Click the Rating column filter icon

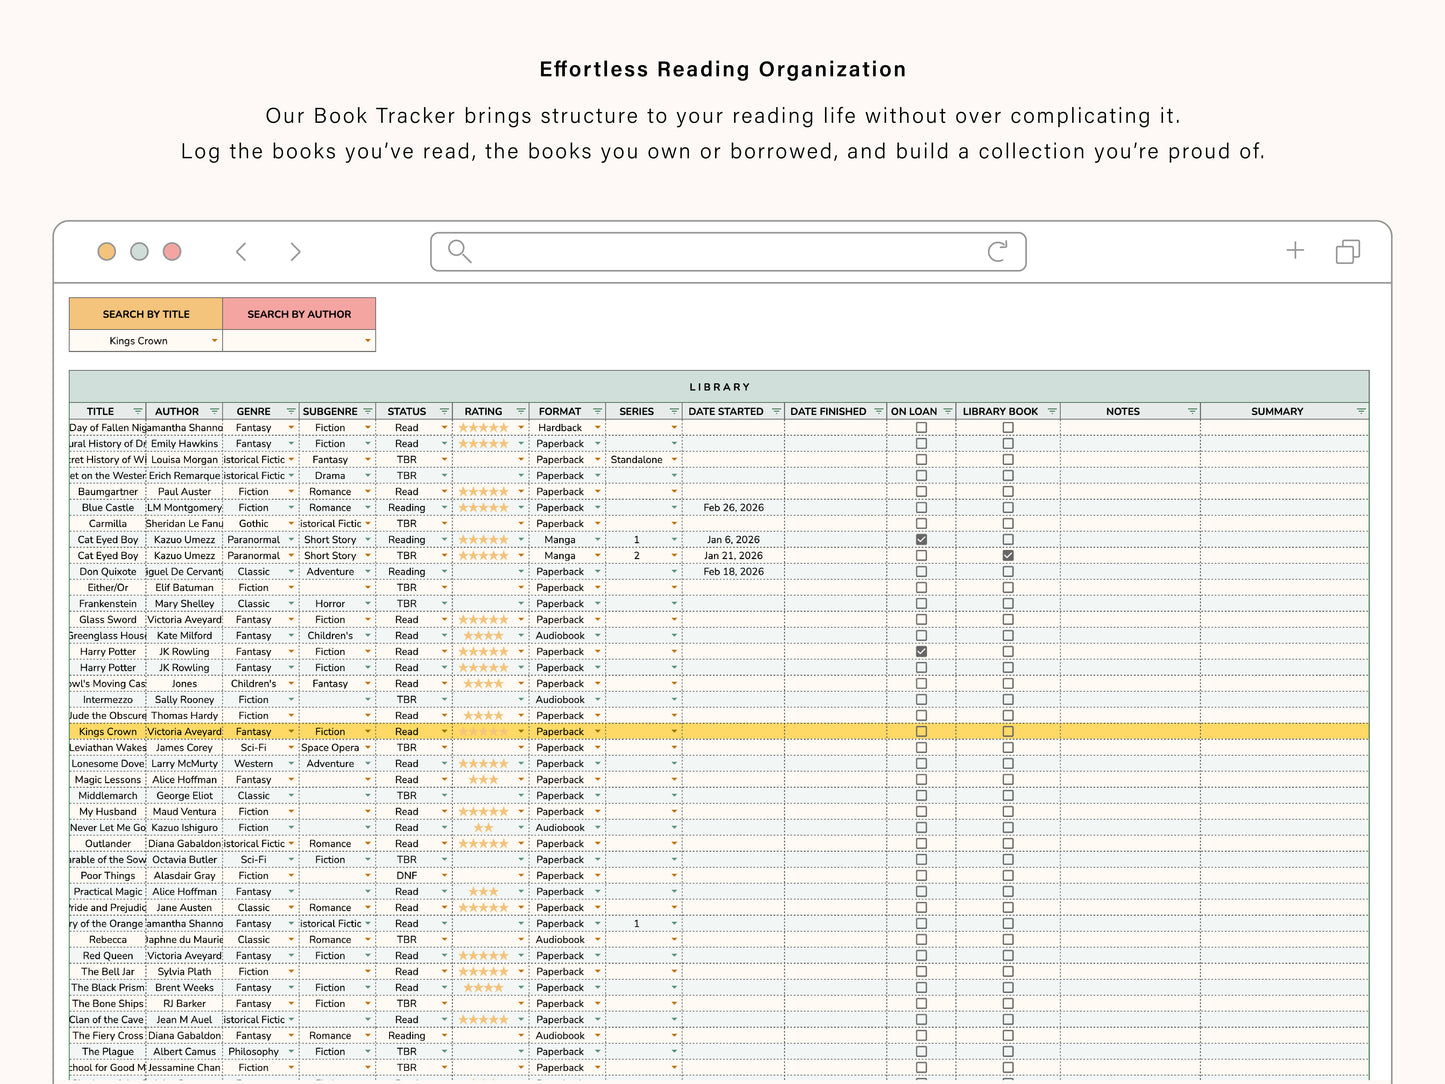pos(521,411)
